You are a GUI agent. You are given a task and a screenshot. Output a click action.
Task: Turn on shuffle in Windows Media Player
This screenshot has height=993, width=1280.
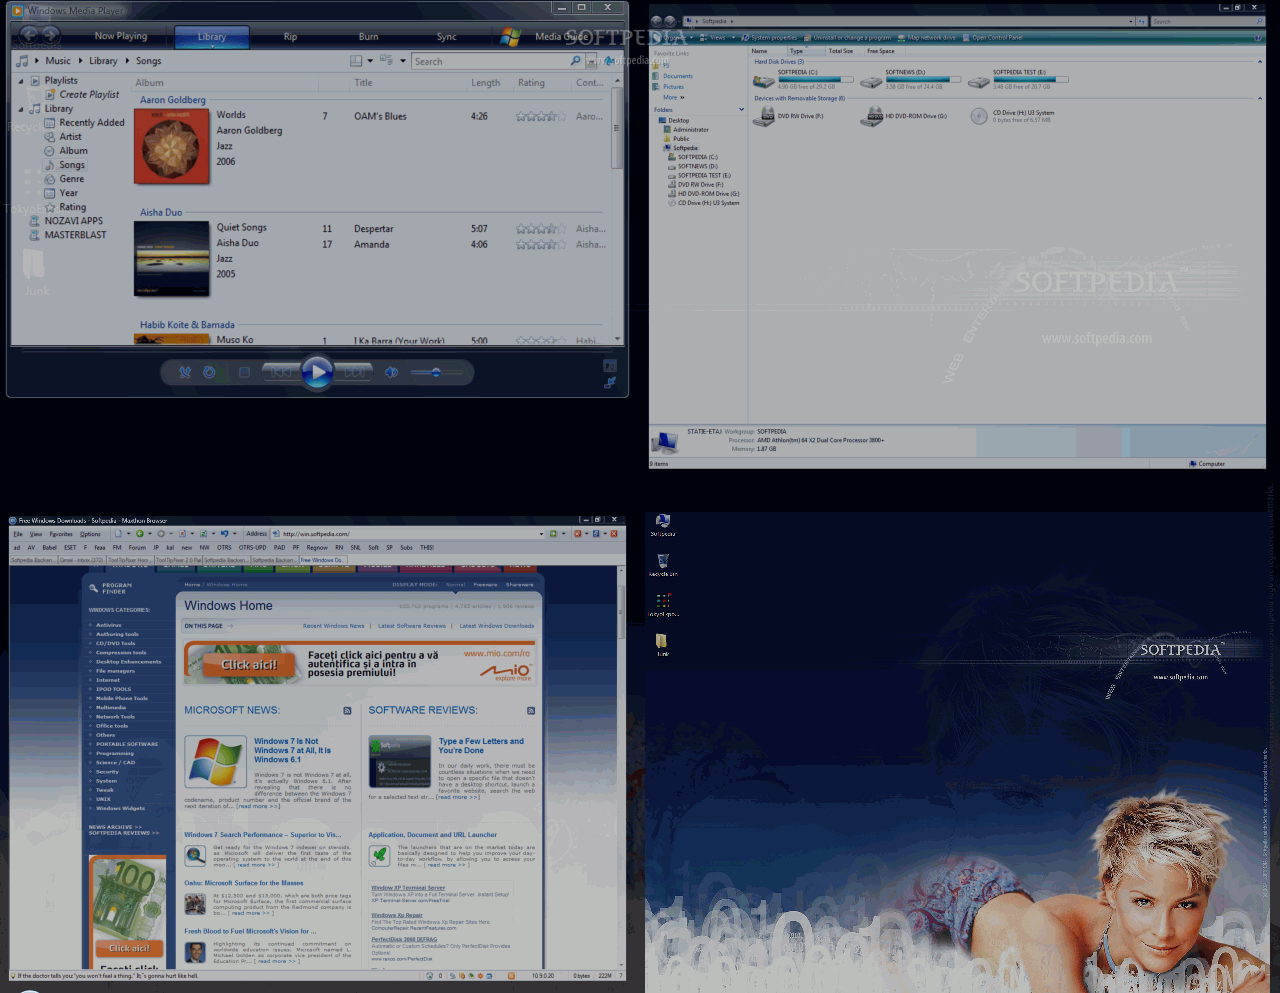coord(185,372)
